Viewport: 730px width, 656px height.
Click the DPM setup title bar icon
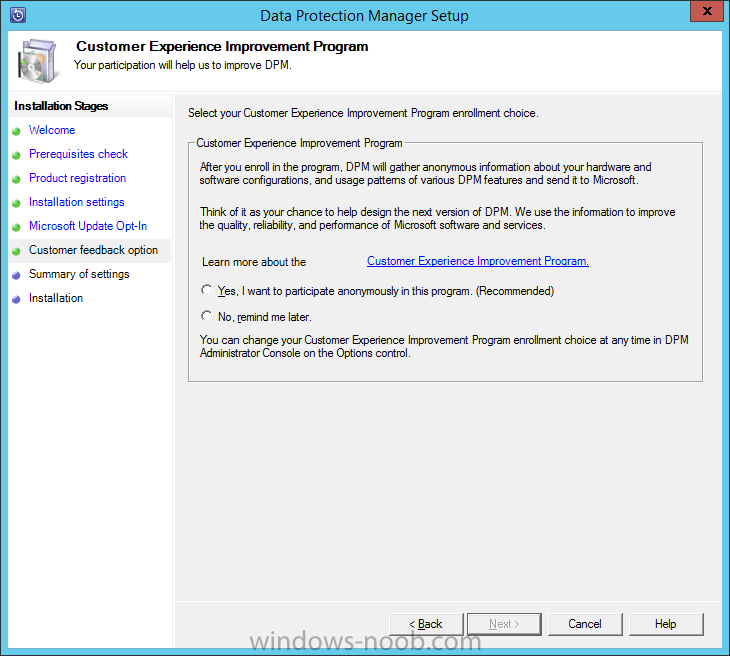(x=18, y=15)
